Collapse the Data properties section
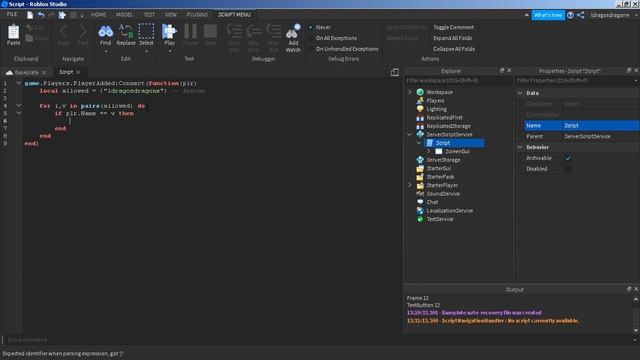 (x=520, y=93)
